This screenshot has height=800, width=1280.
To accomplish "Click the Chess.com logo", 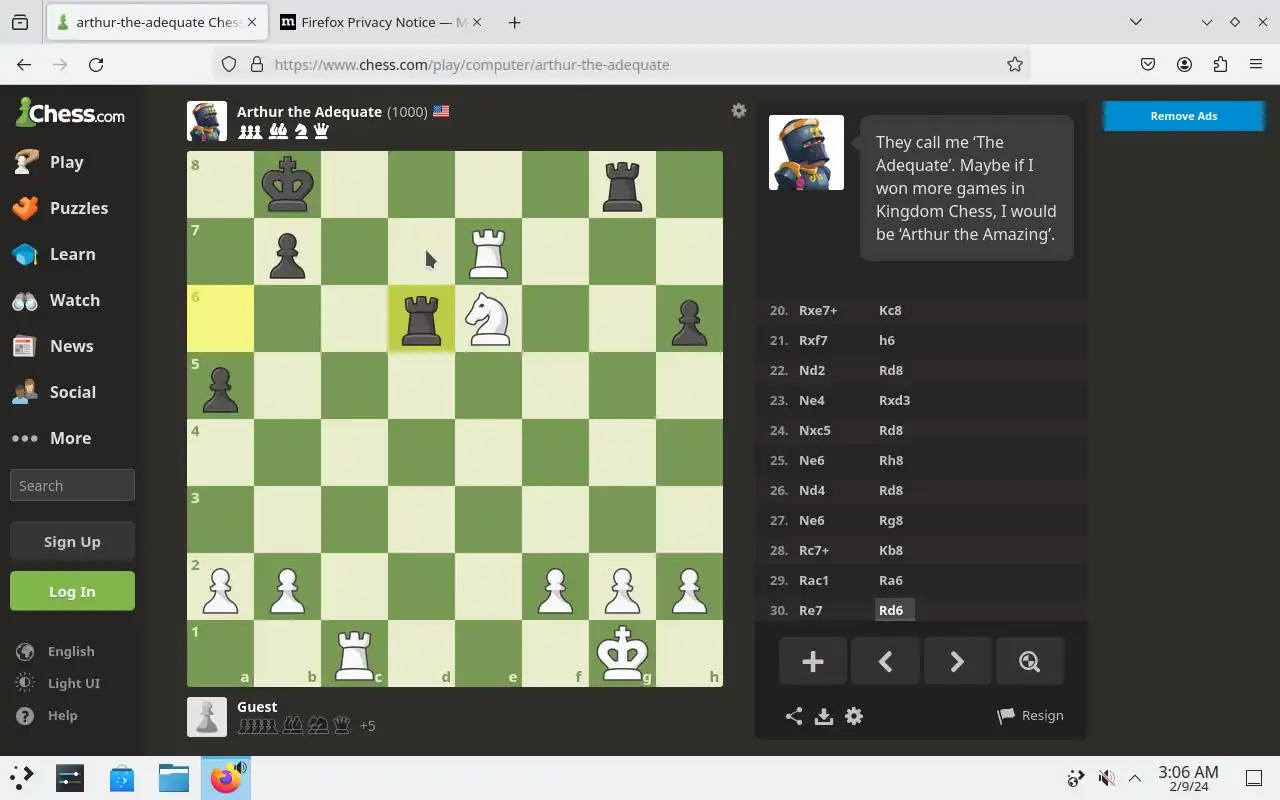I will pyautogui.click(x=70, y=112).
